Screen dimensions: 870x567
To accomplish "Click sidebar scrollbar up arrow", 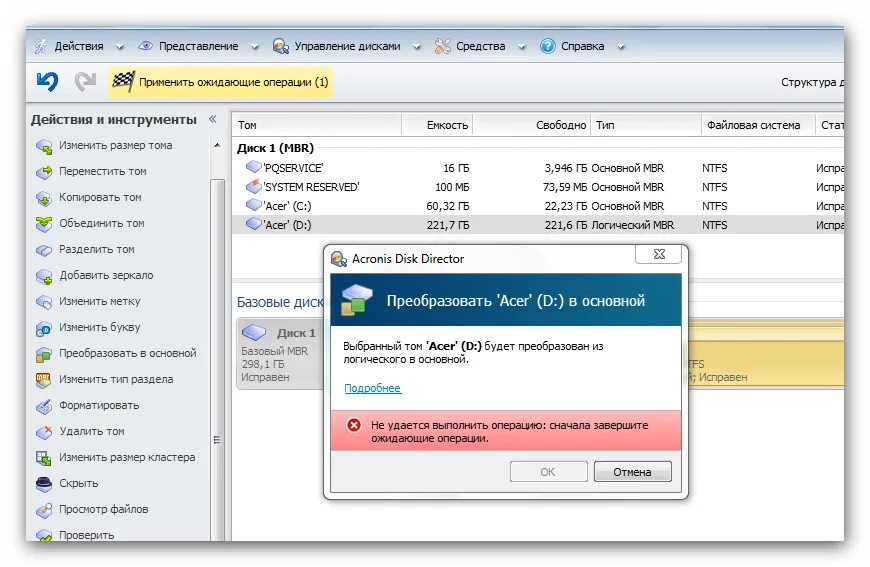I will (217, 145).
